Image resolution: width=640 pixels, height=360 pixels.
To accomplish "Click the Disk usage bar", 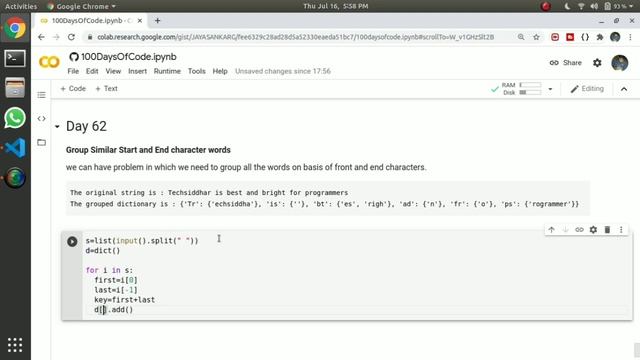I will [x=530, y=93].
